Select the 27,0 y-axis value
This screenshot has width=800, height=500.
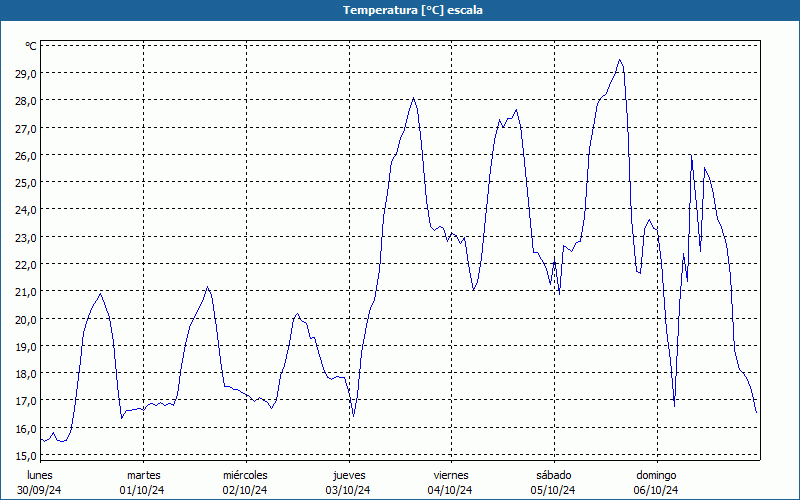click(x=27, y=128)
